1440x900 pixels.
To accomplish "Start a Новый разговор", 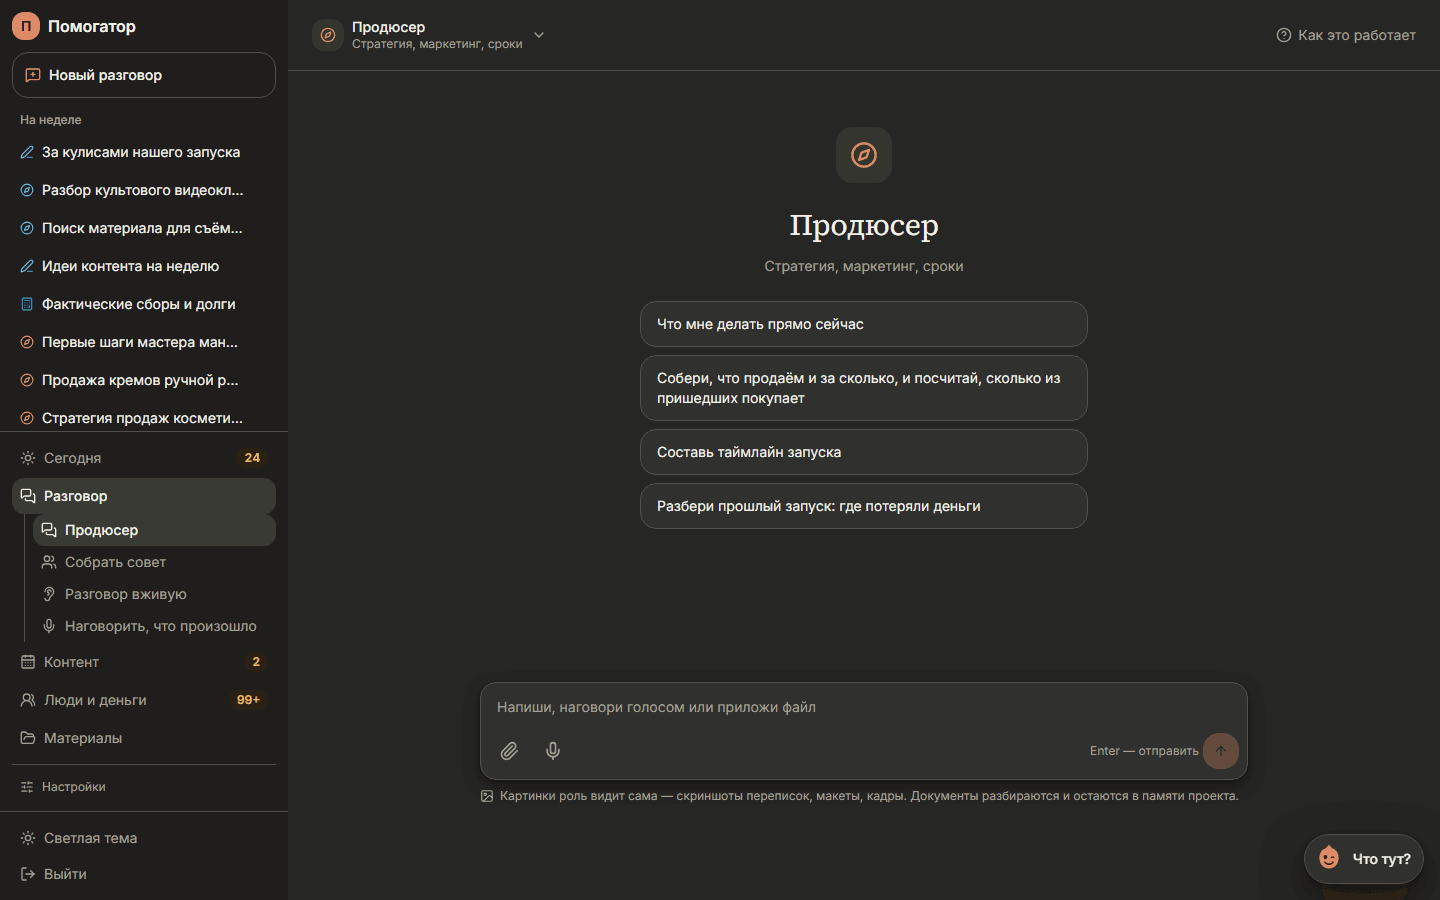I will [x=144, y=75].
